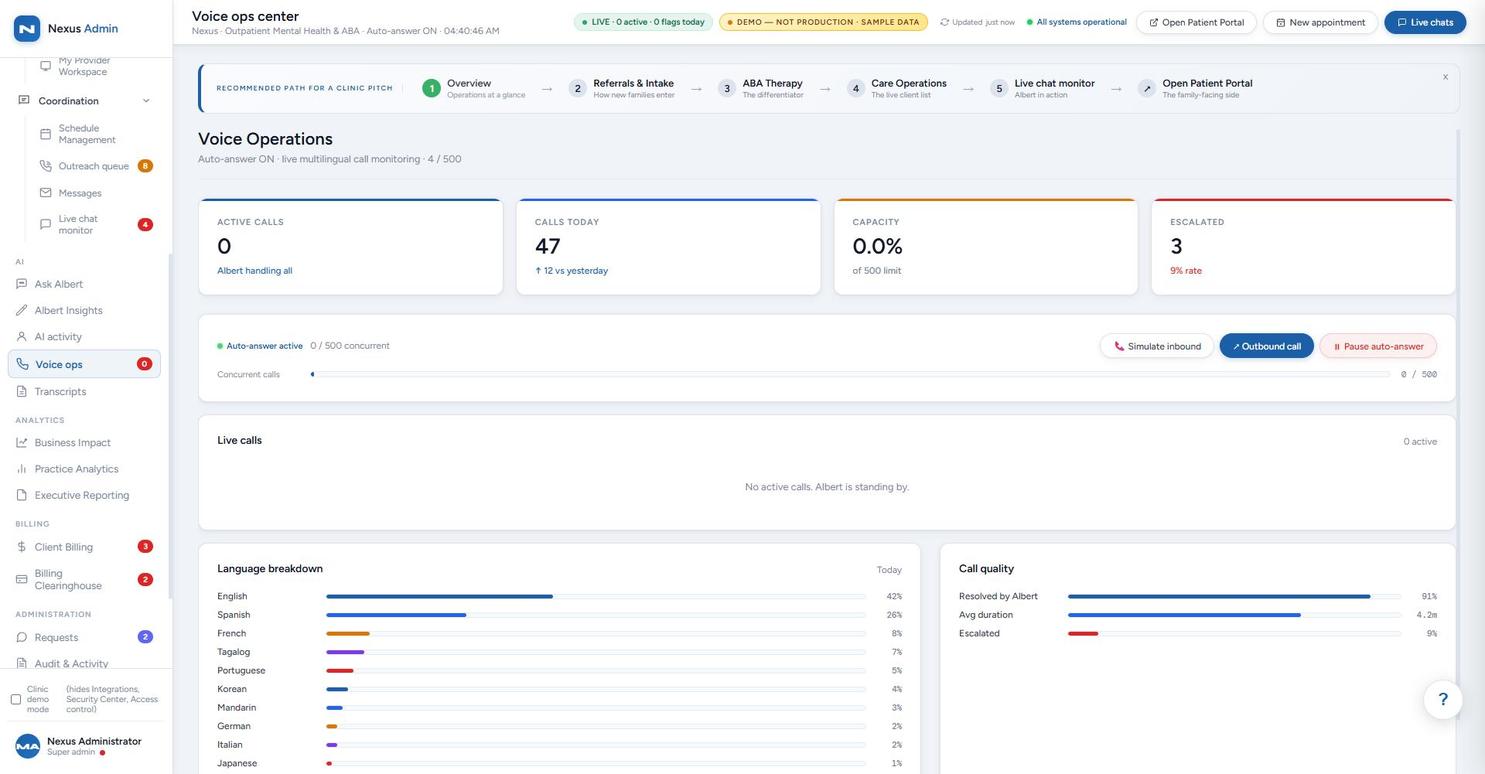Go to step 4 Care Operations

point(897,88)
